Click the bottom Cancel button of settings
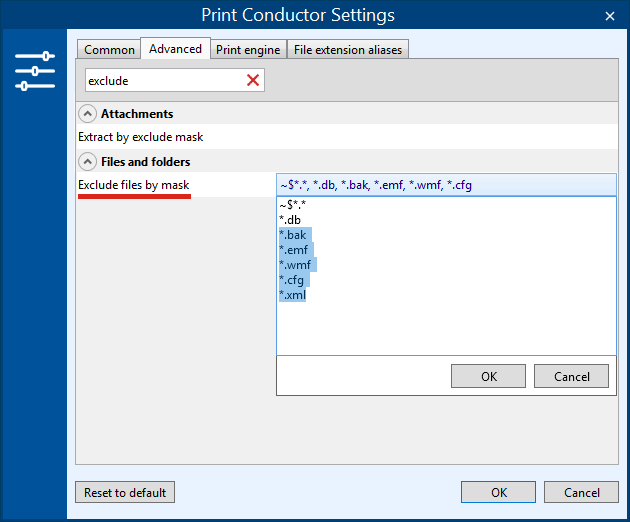 click(581, 492)
